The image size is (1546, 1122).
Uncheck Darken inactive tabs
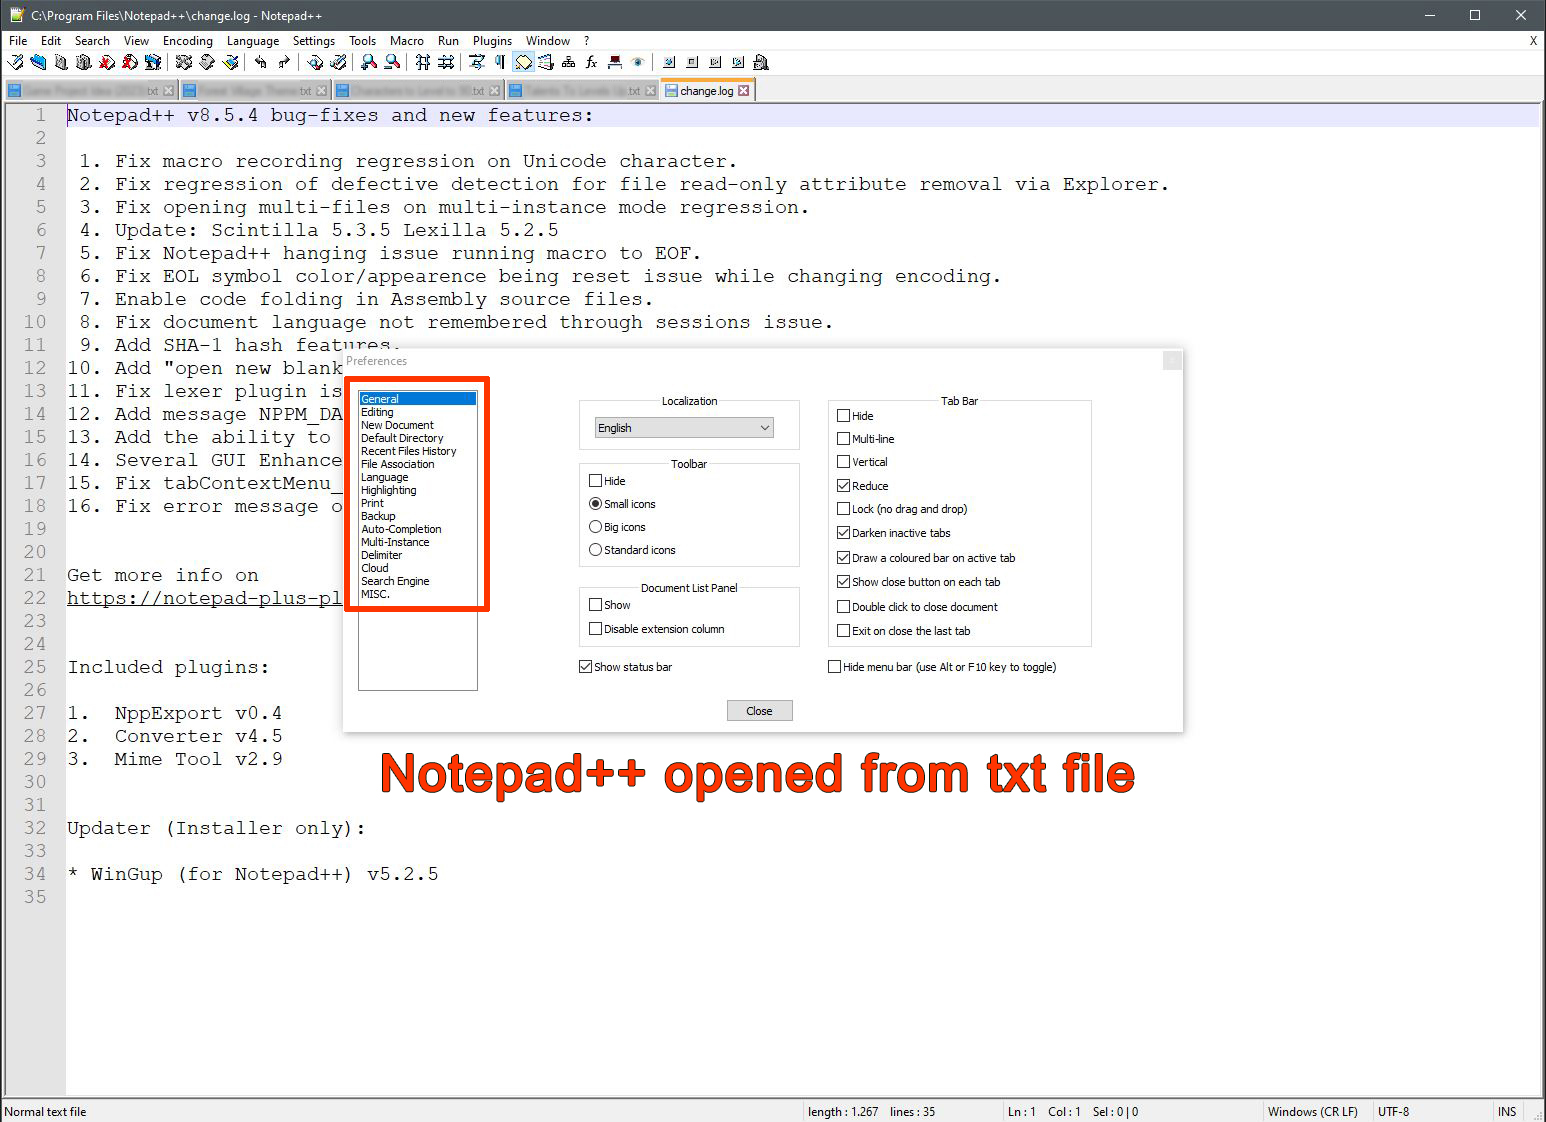click(x=844, y=532)
